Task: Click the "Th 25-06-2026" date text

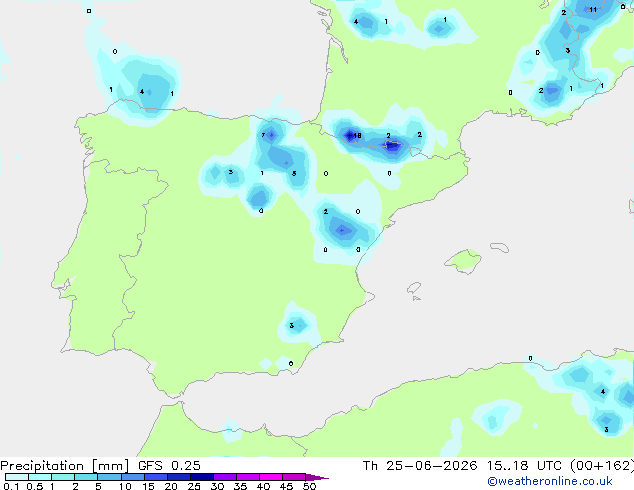Action: point(420,466)
